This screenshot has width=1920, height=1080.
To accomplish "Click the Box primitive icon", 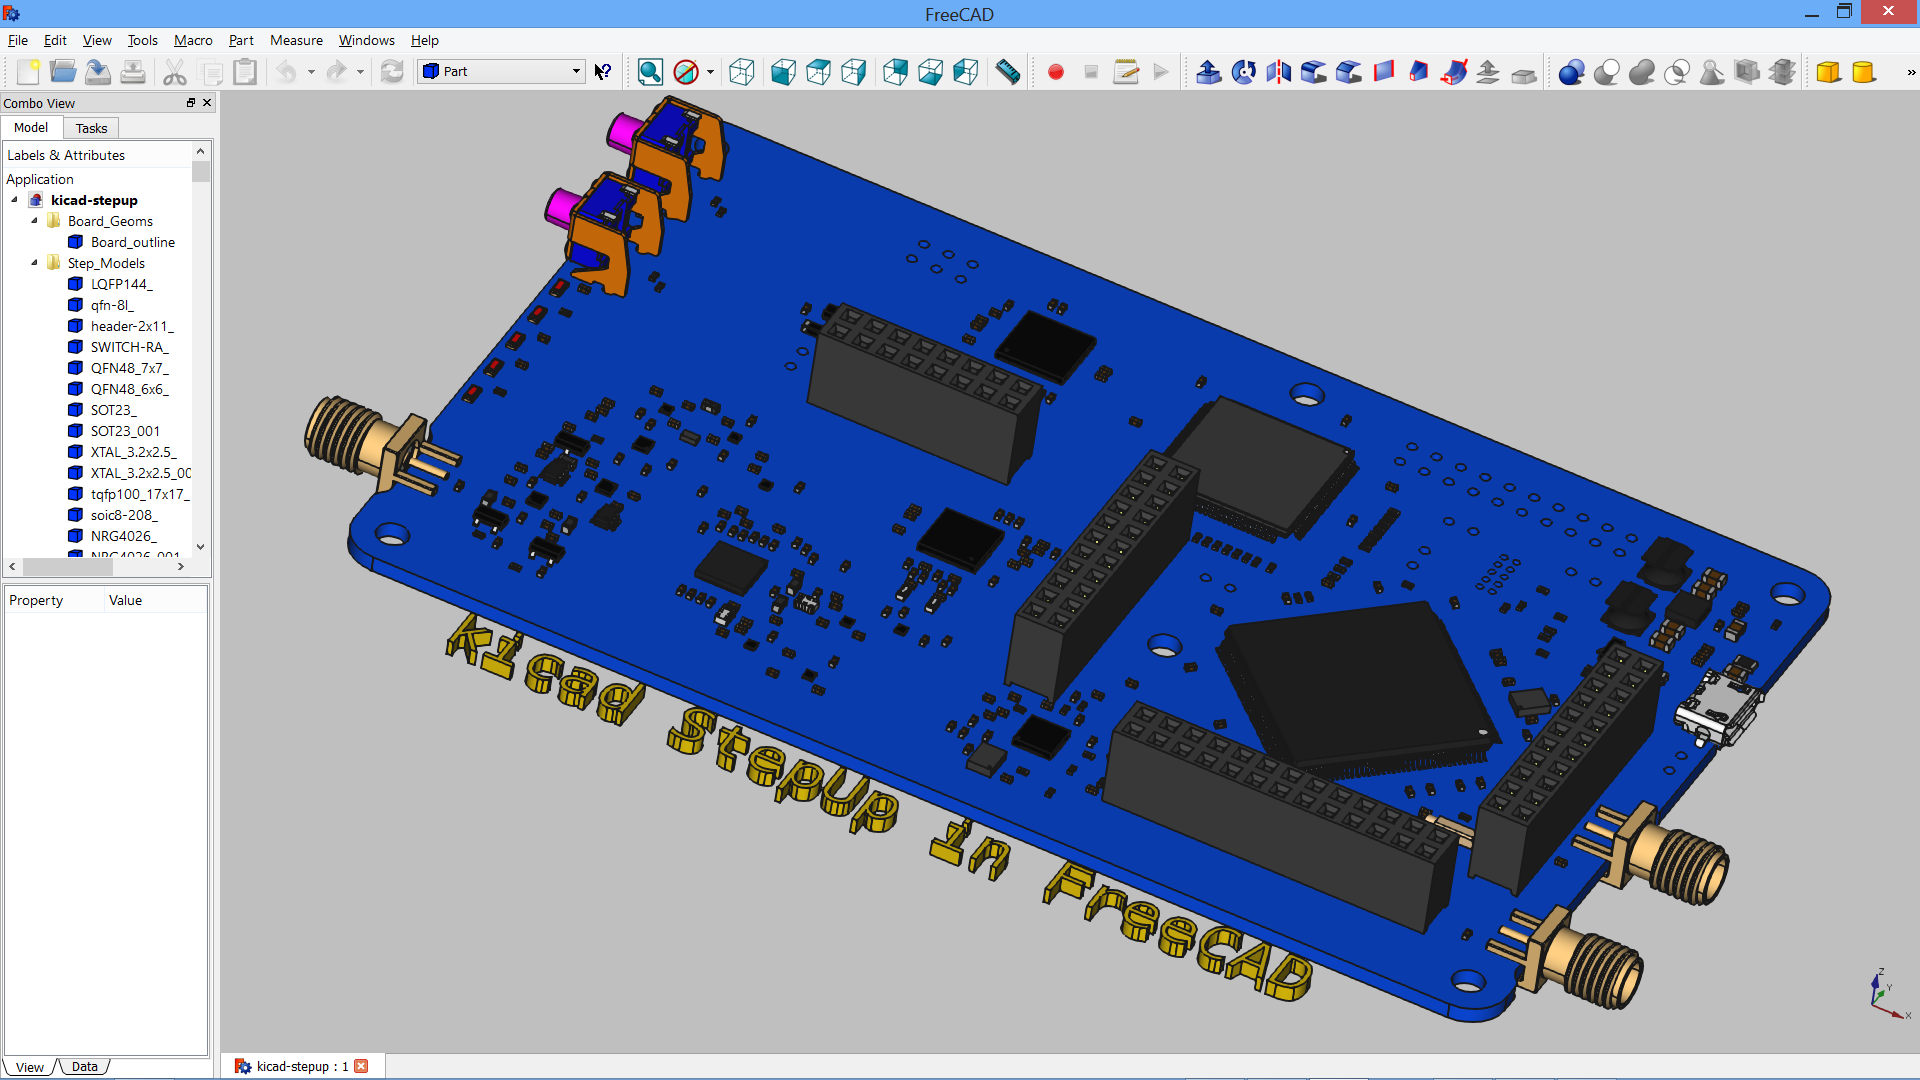I will [x=1828, y=71].
